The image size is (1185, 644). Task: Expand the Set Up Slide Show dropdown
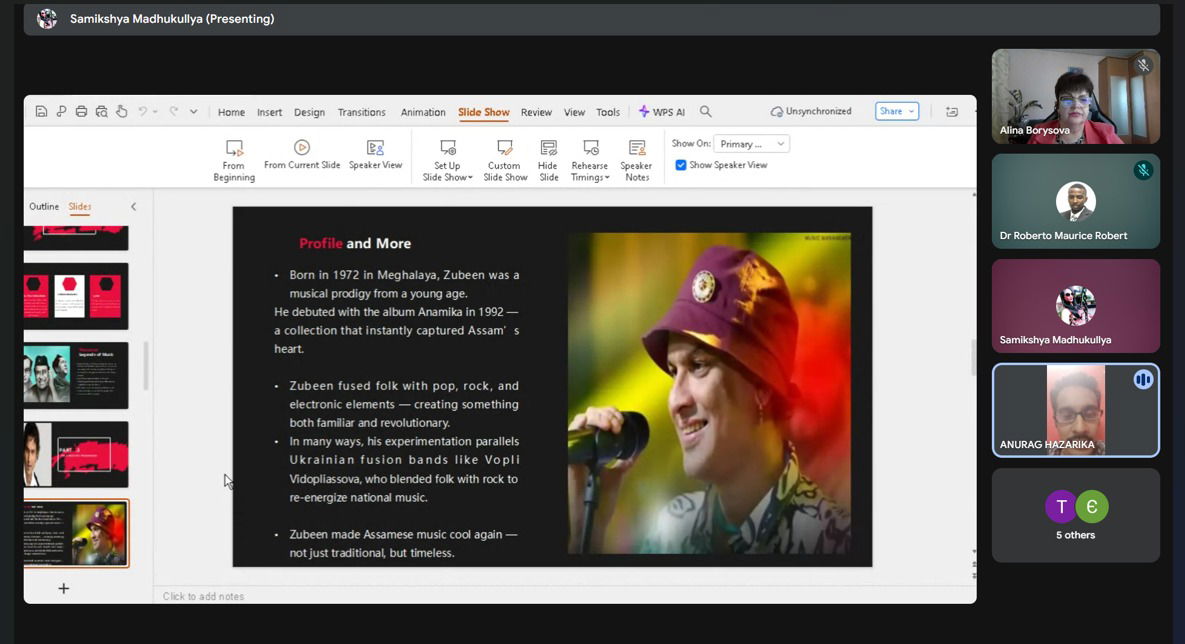click(469, 178)
